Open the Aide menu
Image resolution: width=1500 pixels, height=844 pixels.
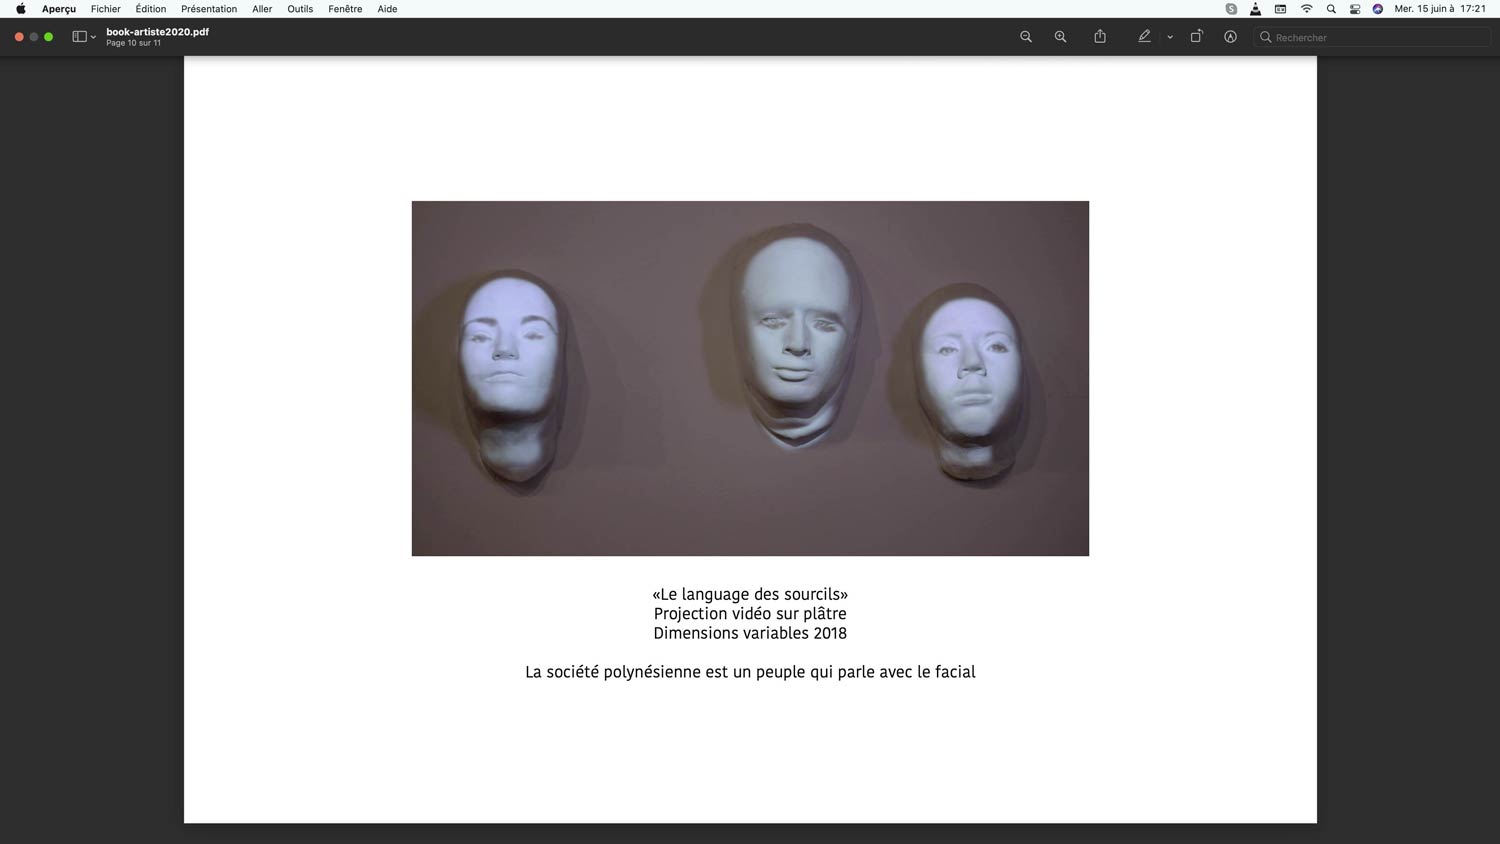click(387, 9)
